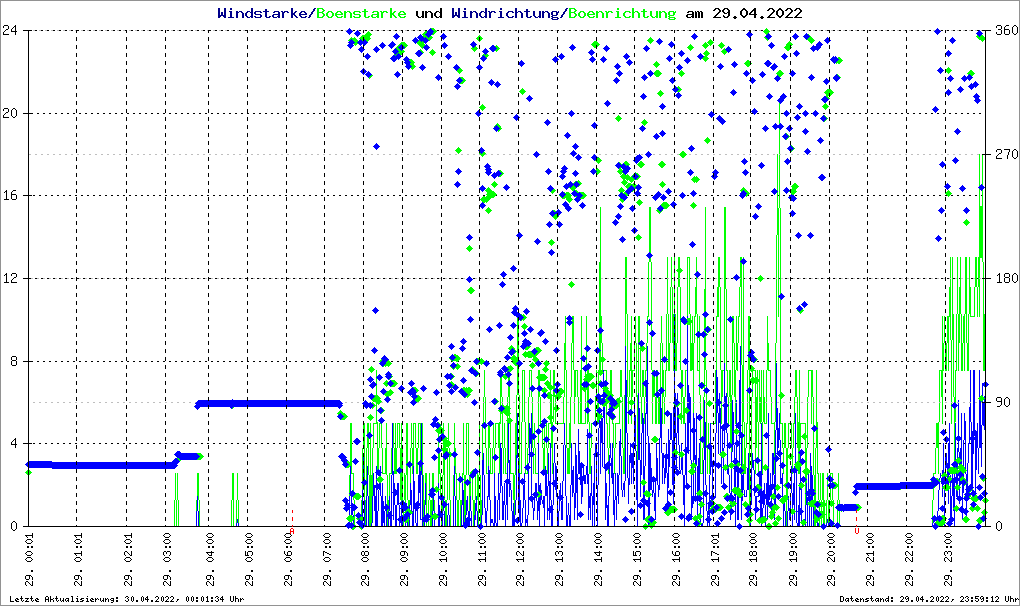Click the "Windstarke" word in the chart title
Viewport: 1020px width, 606px height.
(262, 13)
